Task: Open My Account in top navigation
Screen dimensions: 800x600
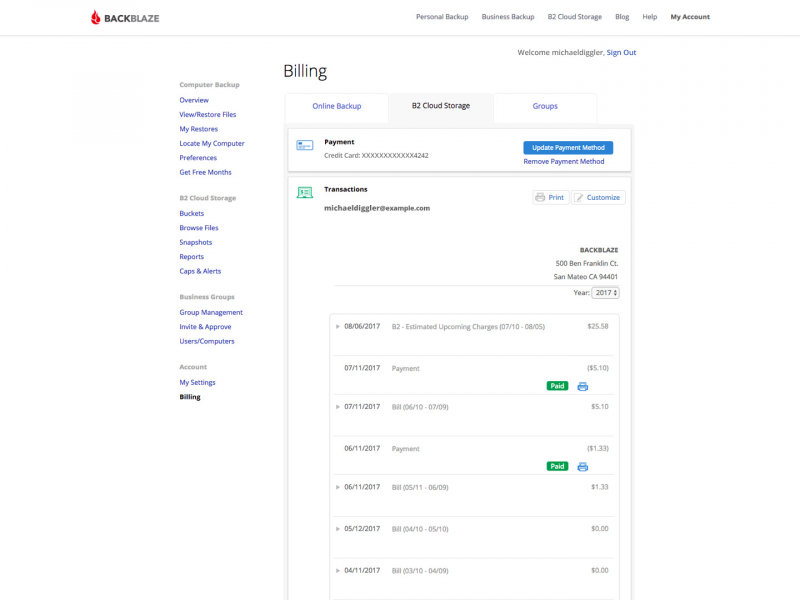Action: click(x=690, y=17)
